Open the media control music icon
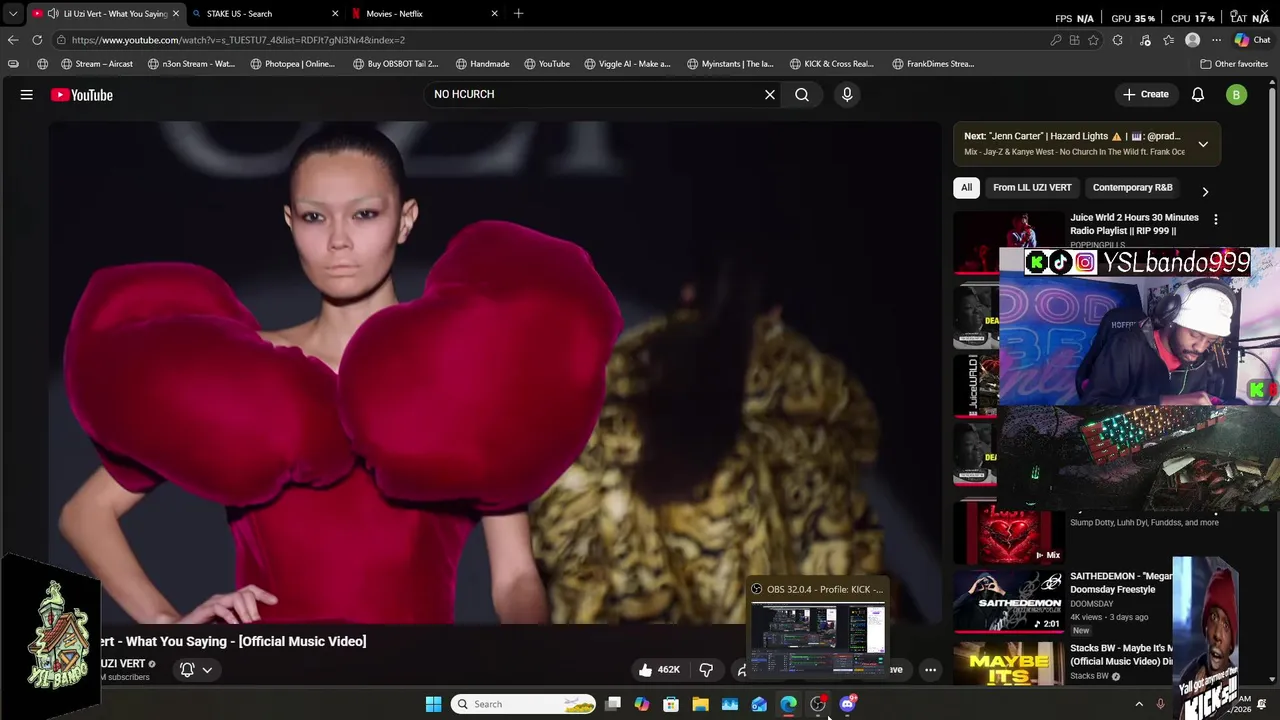Image resolution: width=1280 pixels, height=720 pixels. (1145, 40)
